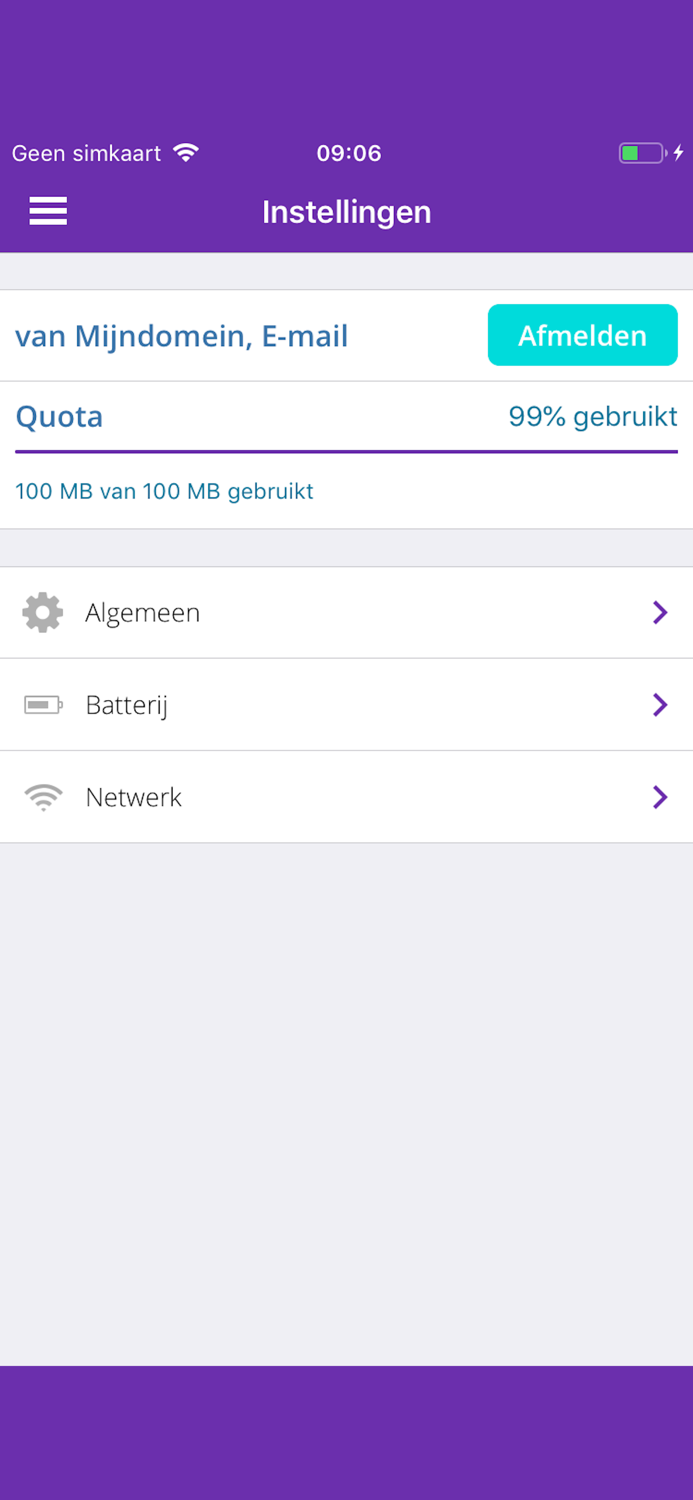
Task: Tap the battery indicator in the status bar
Action: point(642,153)
